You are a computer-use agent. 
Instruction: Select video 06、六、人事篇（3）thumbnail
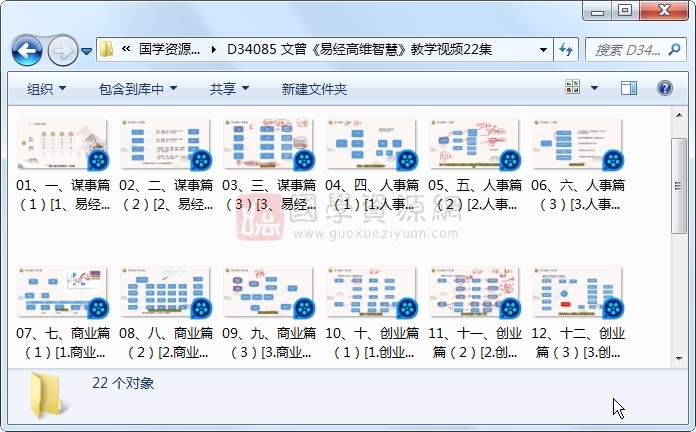(x=577, y=144)
